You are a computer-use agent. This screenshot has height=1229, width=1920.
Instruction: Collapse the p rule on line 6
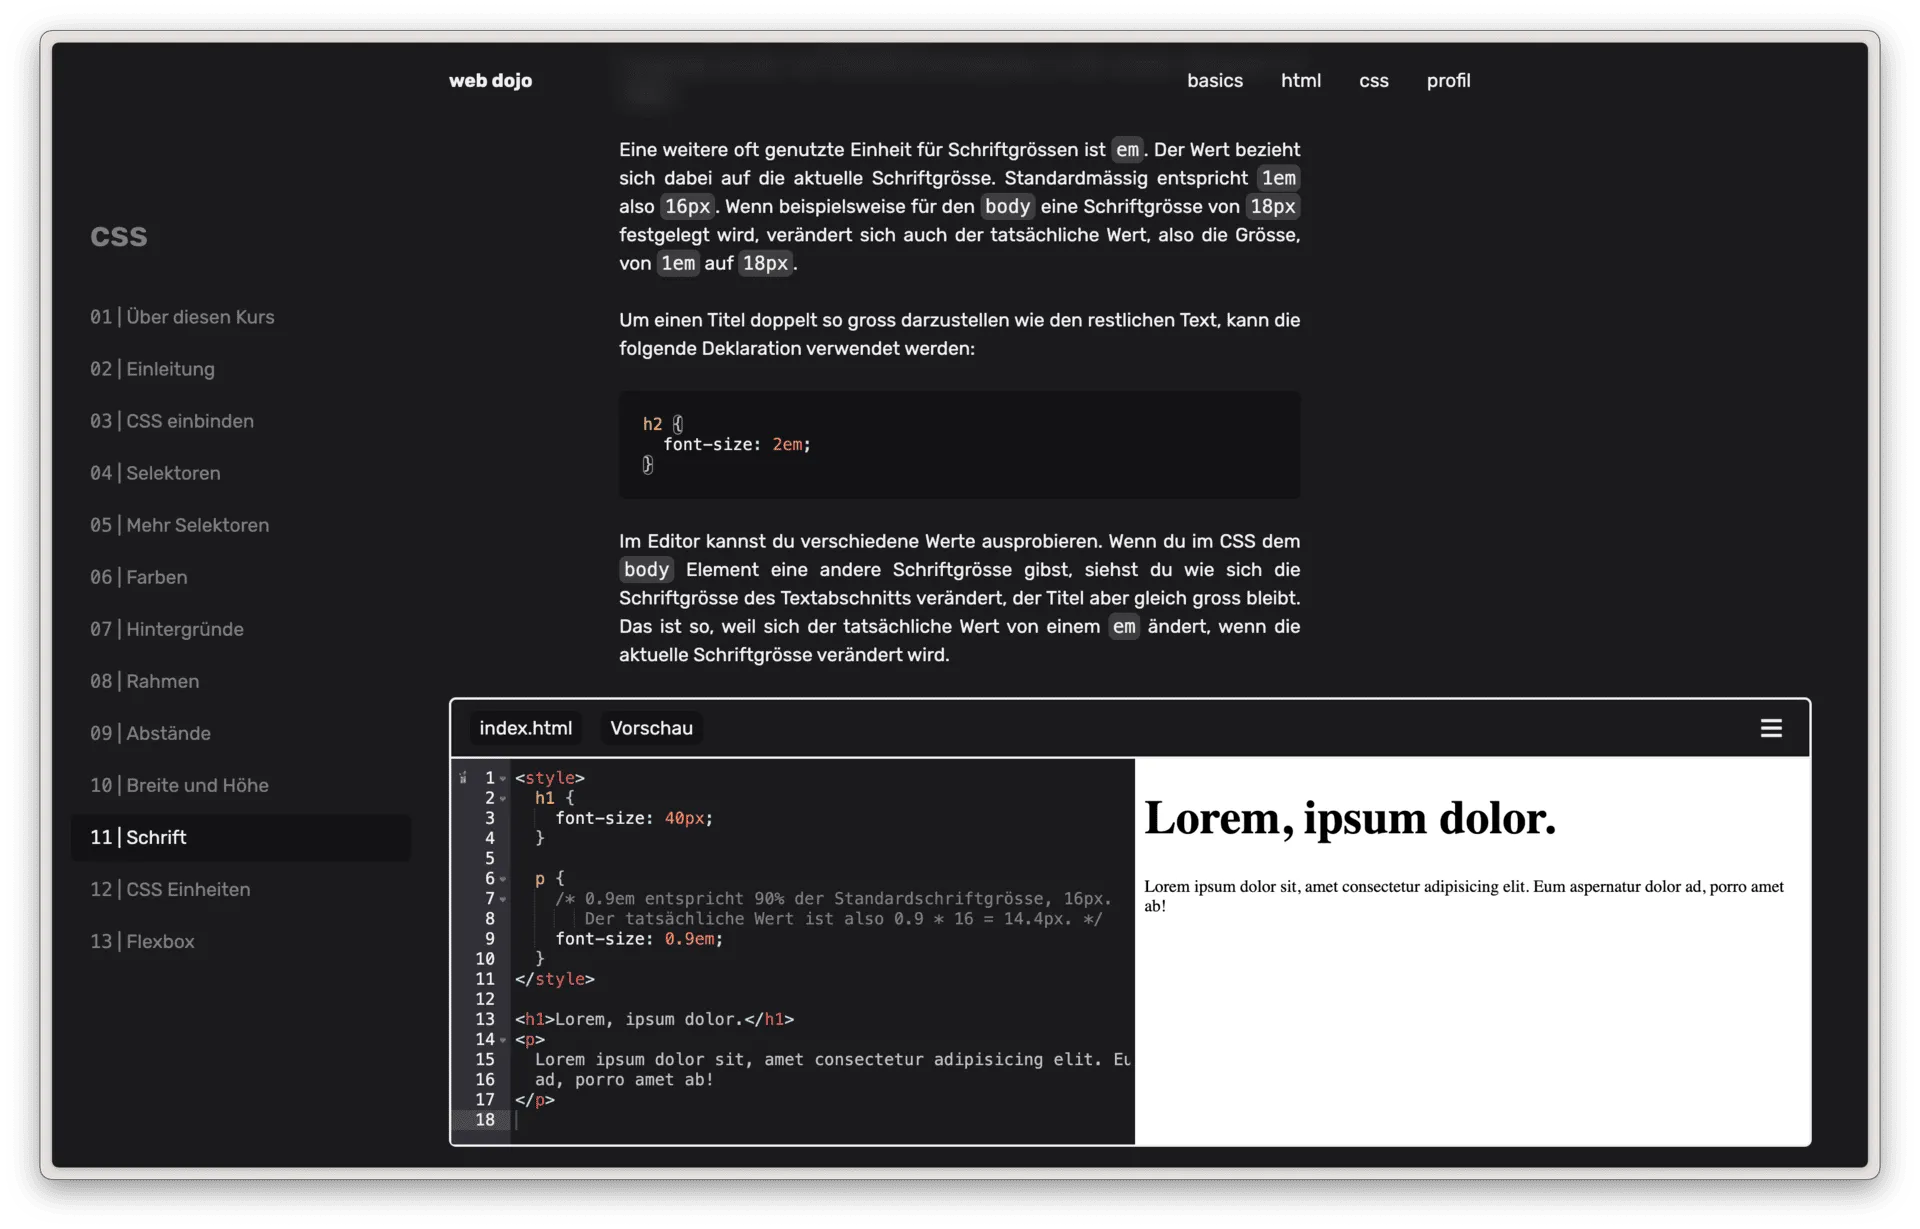click(x=503, y=878)
